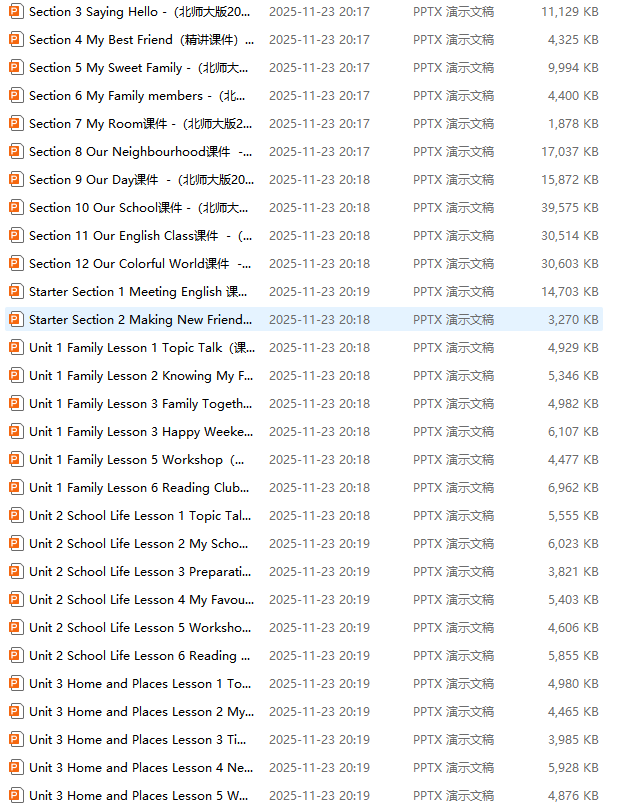Click the Unit 3 Home and Places Lesson 1 filename
Viewport: 632px width, 812px height.
click(140, 684)
